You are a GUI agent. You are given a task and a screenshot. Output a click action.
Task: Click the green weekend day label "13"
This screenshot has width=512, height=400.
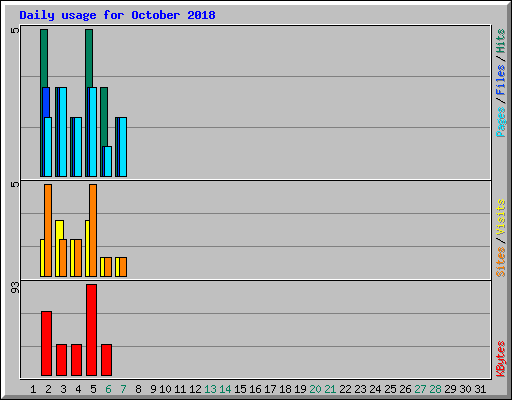tap(210, 389)
